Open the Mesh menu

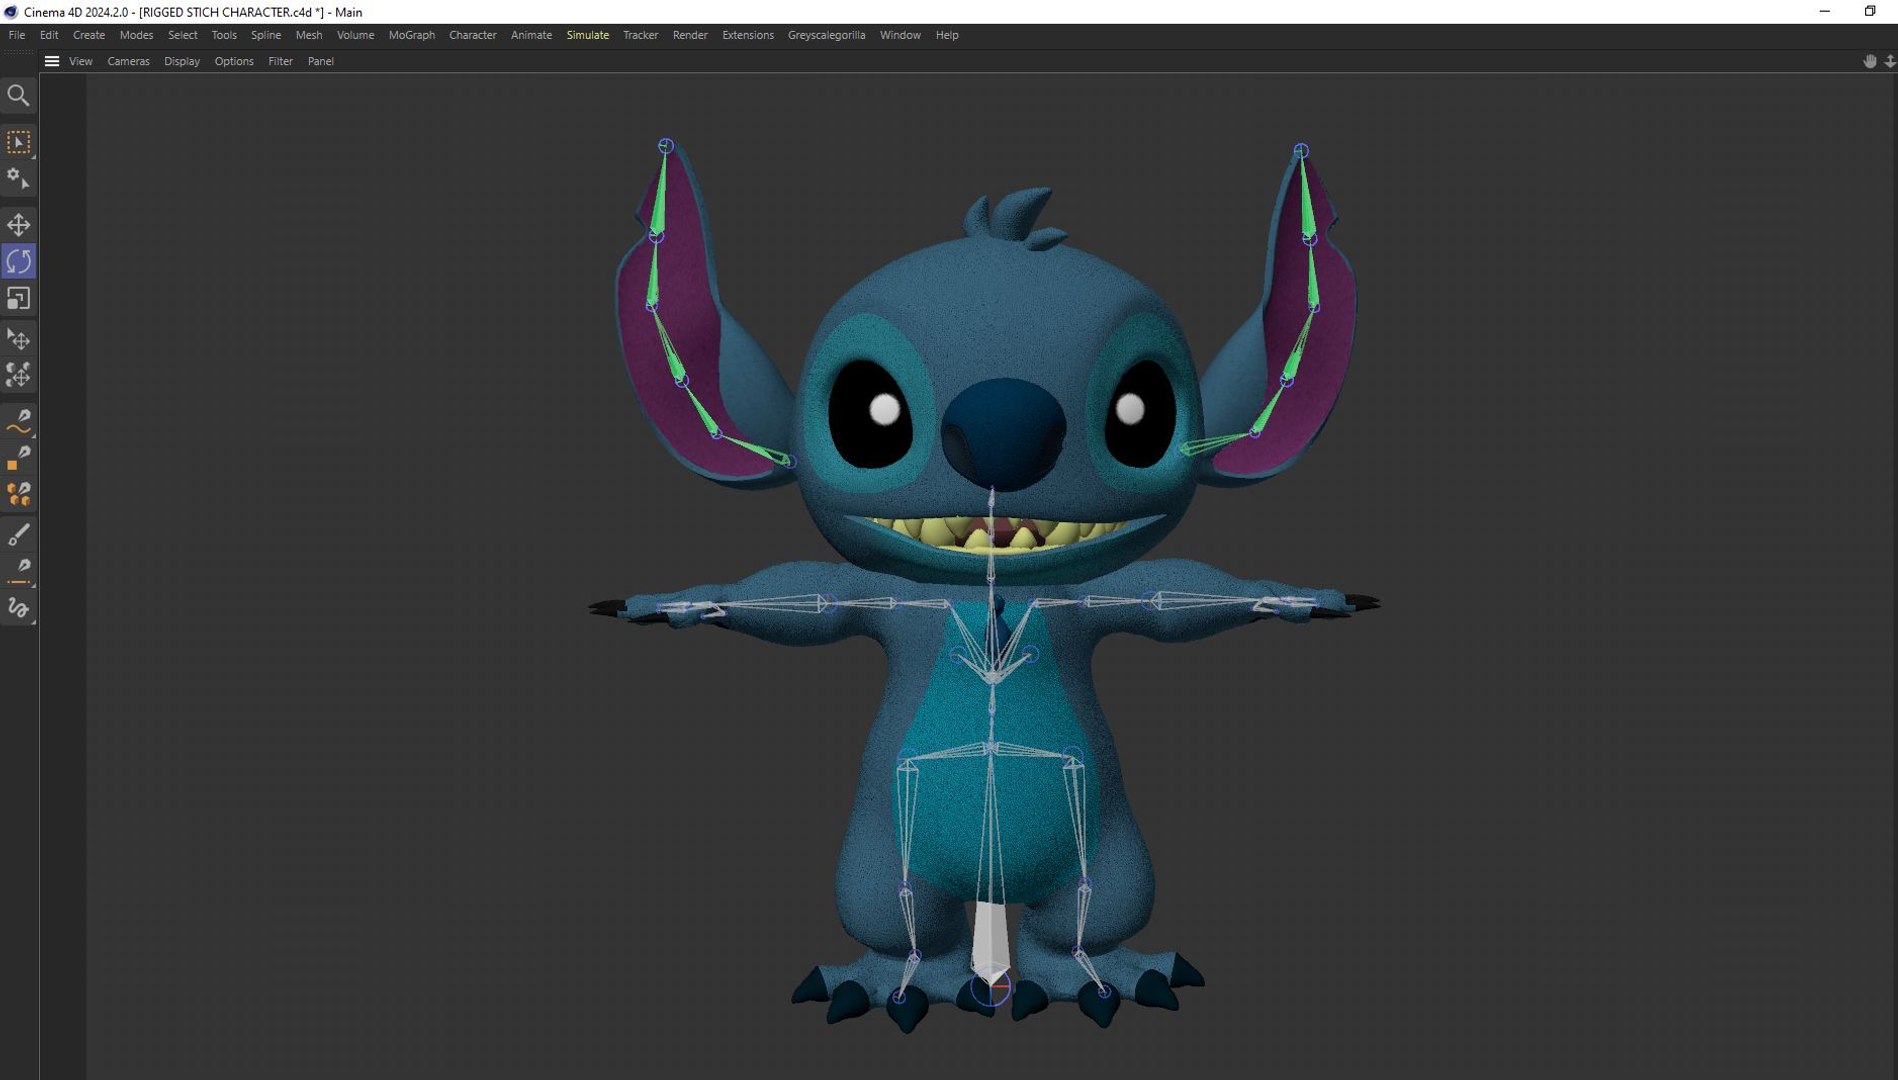[309, 35]
